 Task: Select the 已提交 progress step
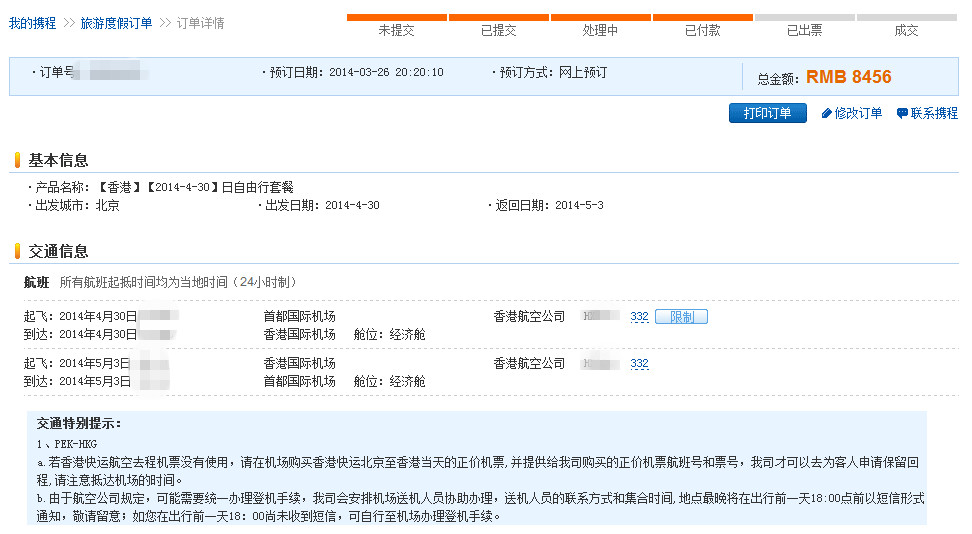(498, 30)
